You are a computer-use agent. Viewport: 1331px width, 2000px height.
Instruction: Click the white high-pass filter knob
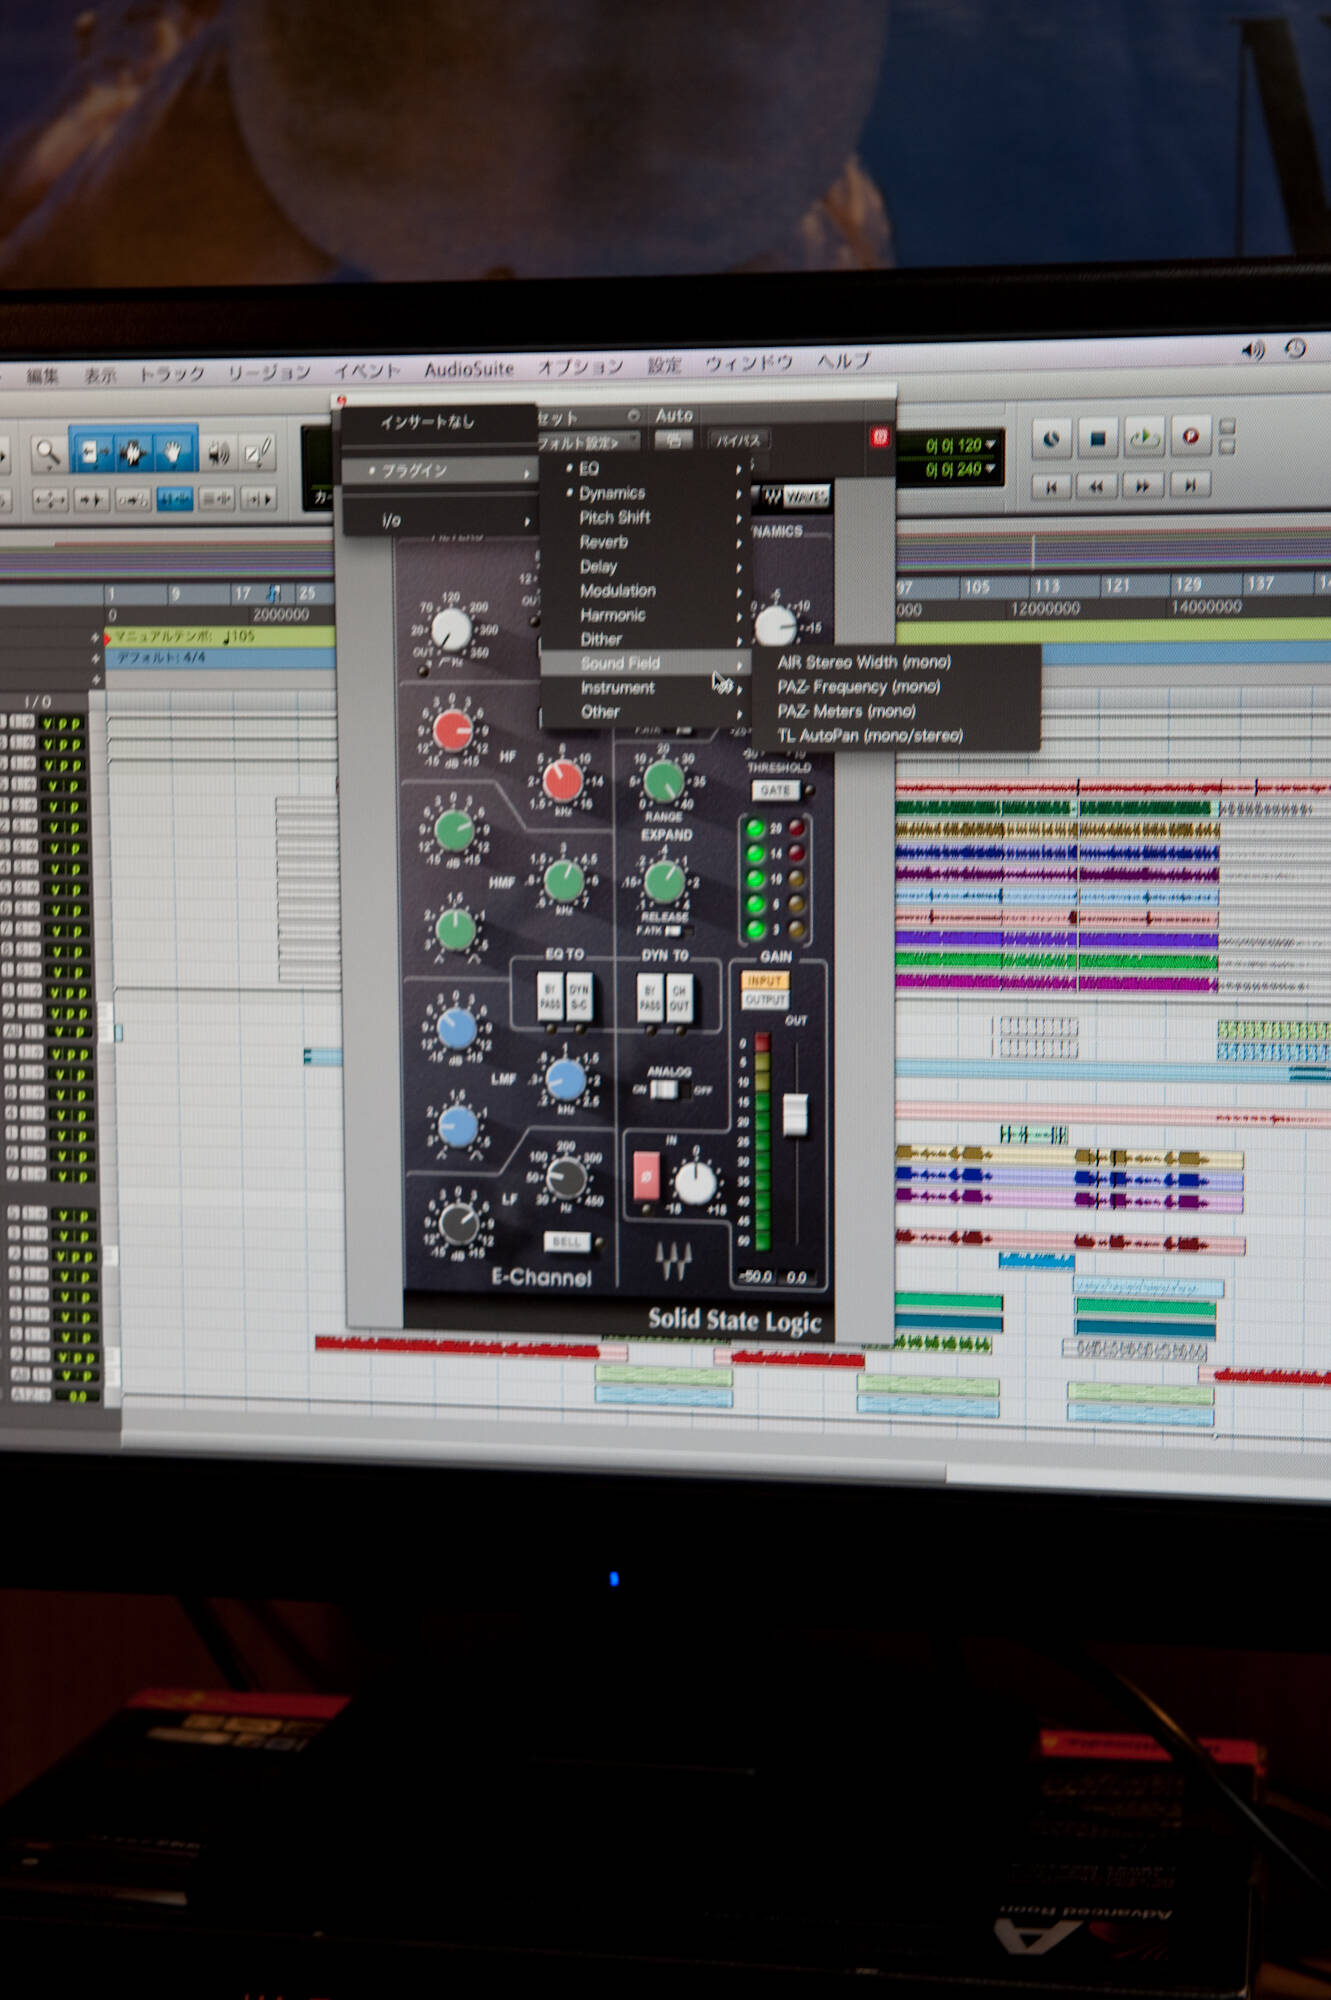tap(451, 630)
